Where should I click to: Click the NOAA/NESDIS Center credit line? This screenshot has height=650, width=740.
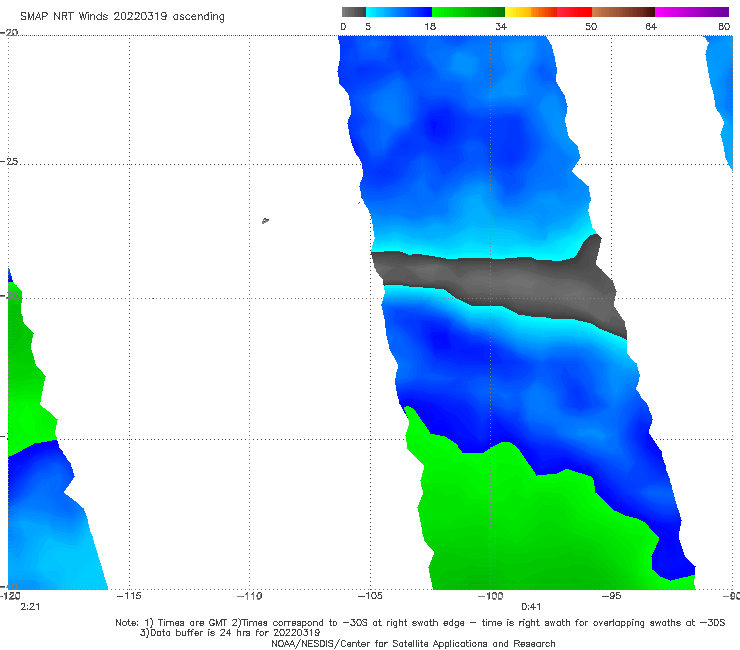click(x=413, y=644)
